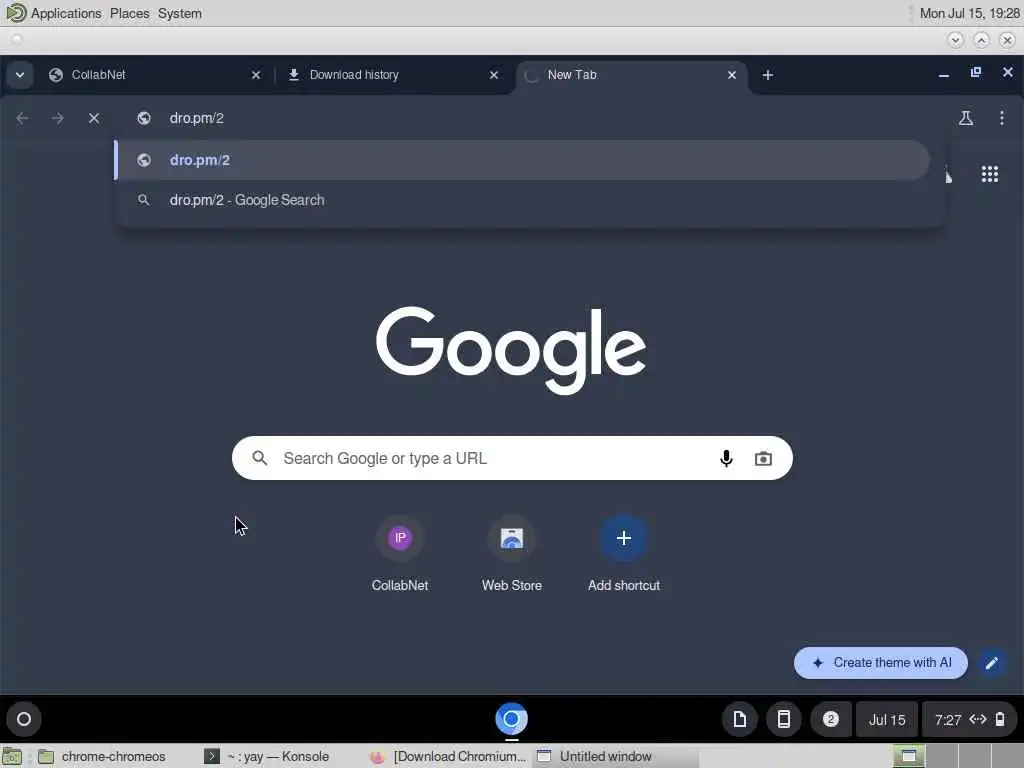This screenshot has height=768, width=1024.
Task: Click the MATE logo icon
Action: coord(15,13)
